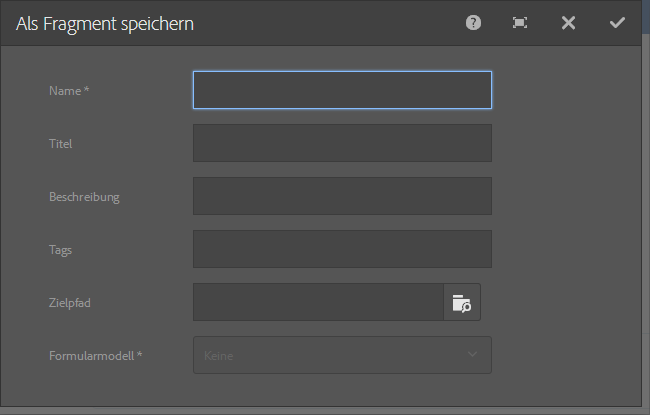Click the Tags label text

point(60,250)
